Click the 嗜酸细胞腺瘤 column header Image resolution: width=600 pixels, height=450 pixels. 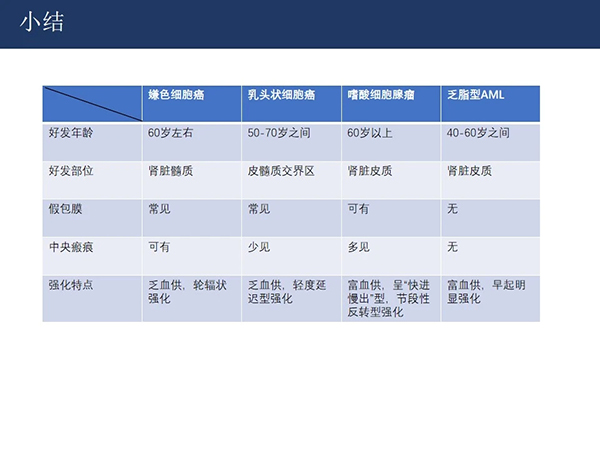pos(381,95)
